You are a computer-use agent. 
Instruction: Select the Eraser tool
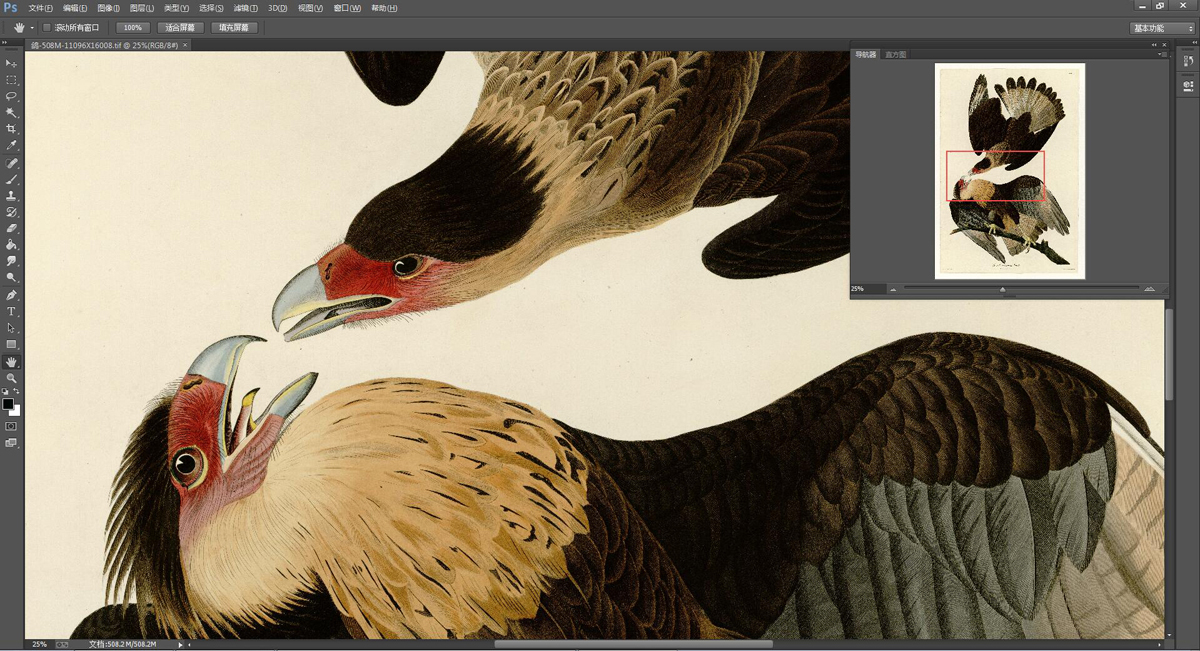click(x=12, y=228)
